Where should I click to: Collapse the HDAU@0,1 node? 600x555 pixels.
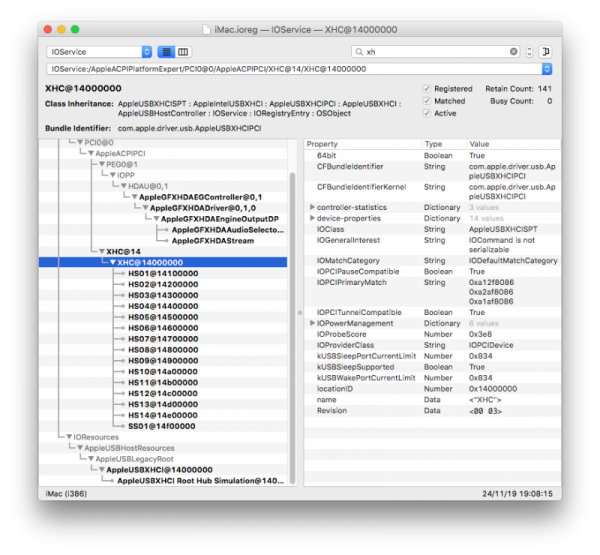(124, 186)
